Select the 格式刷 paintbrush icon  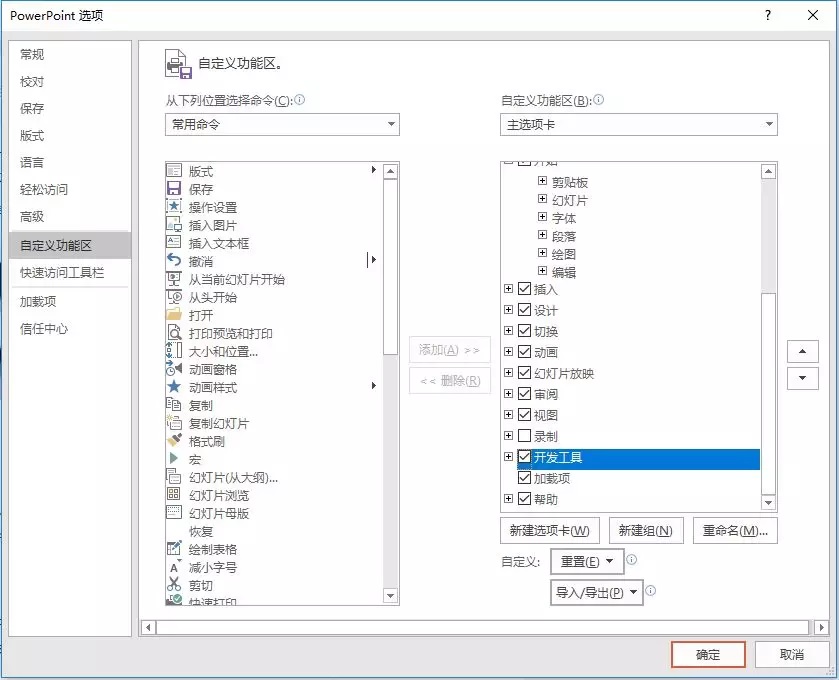click(174, 440)
